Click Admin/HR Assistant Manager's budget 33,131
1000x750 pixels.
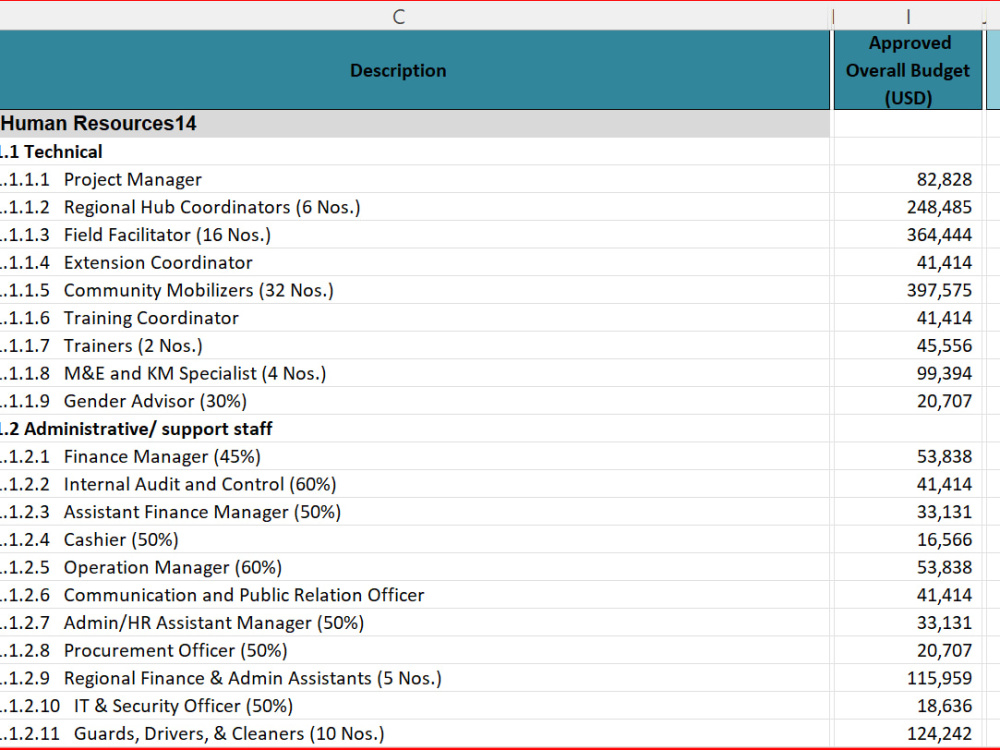(908, 622)
